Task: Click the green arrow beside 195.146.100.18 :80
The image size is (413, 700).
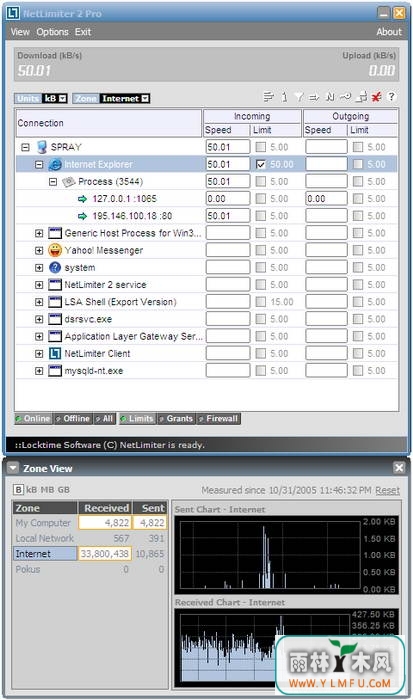Action: pos(82,216)
